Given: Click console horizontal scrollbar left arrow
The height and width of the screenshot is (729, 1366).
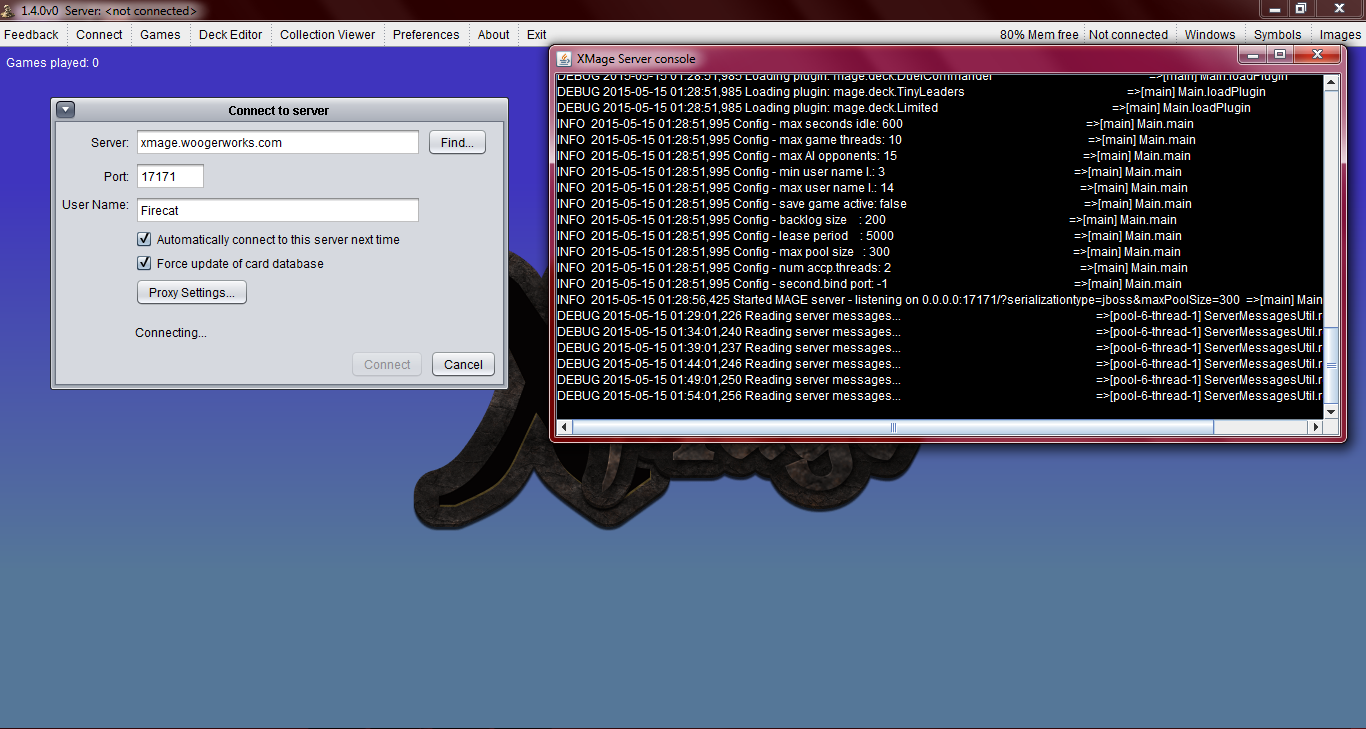Looking at the screenshot, I should point(564,427).
